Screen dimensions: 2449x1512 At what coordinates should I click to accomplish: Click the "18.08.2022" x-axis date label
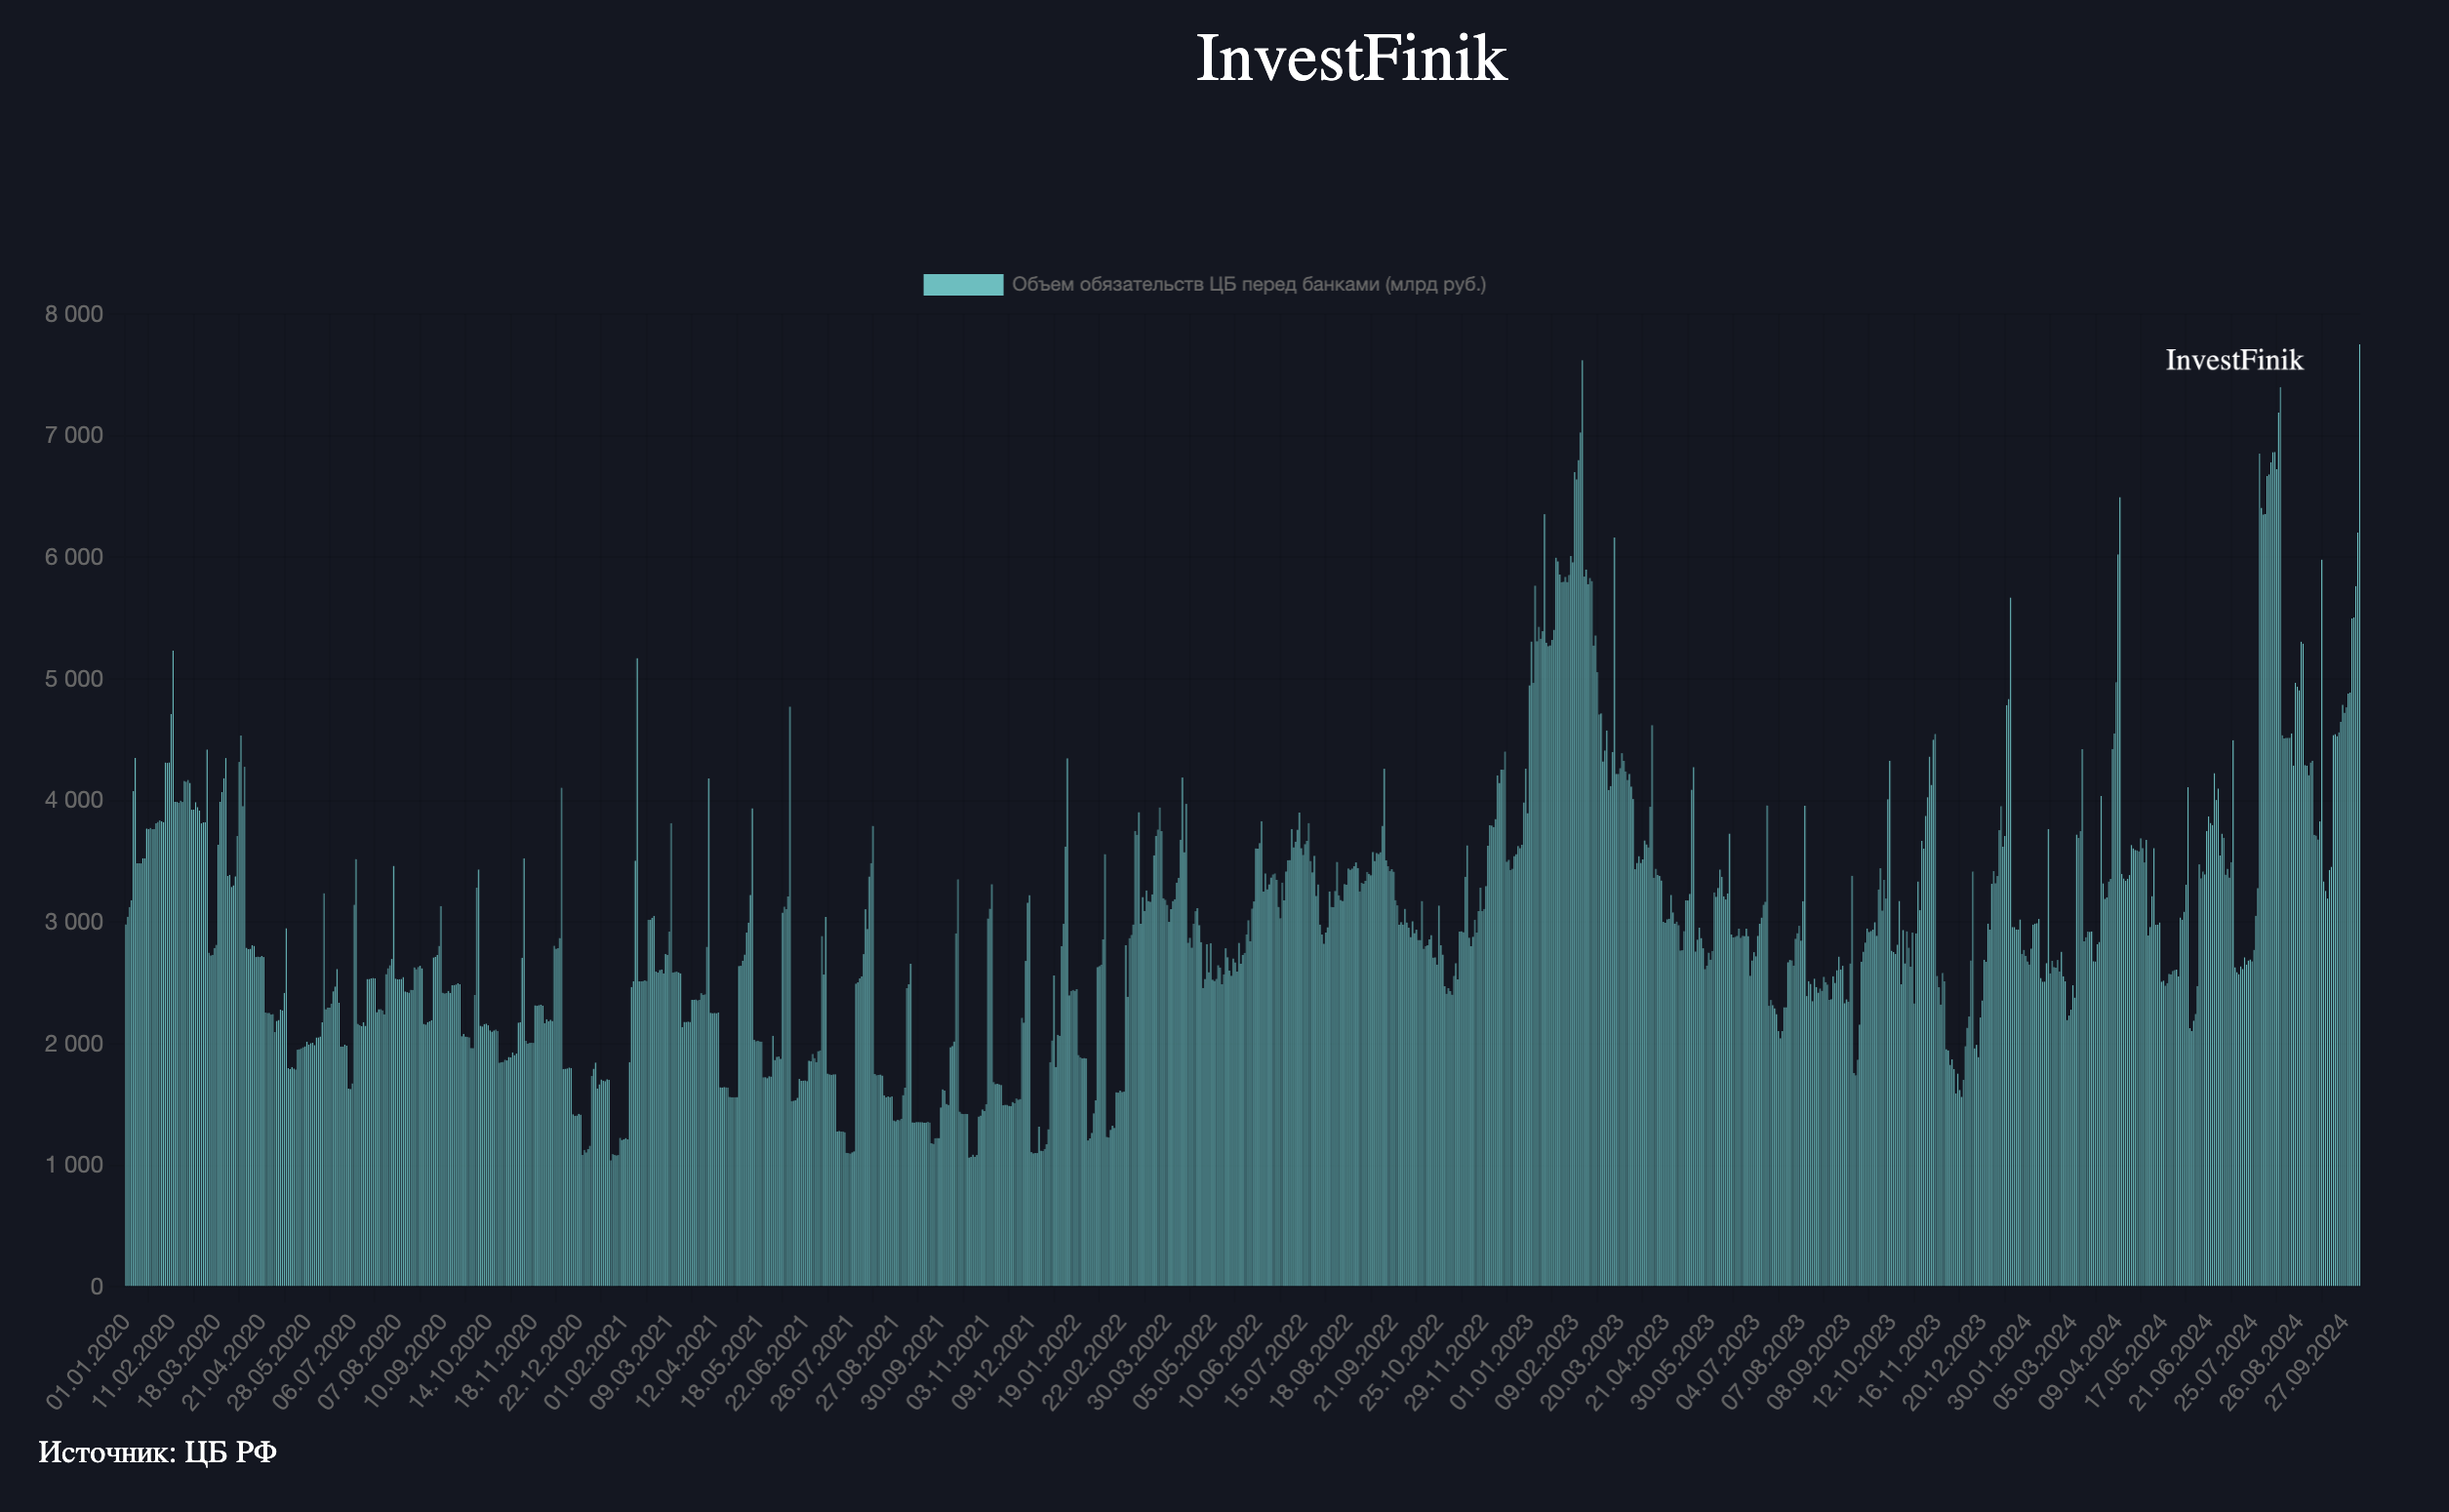coord(1313,1362)
